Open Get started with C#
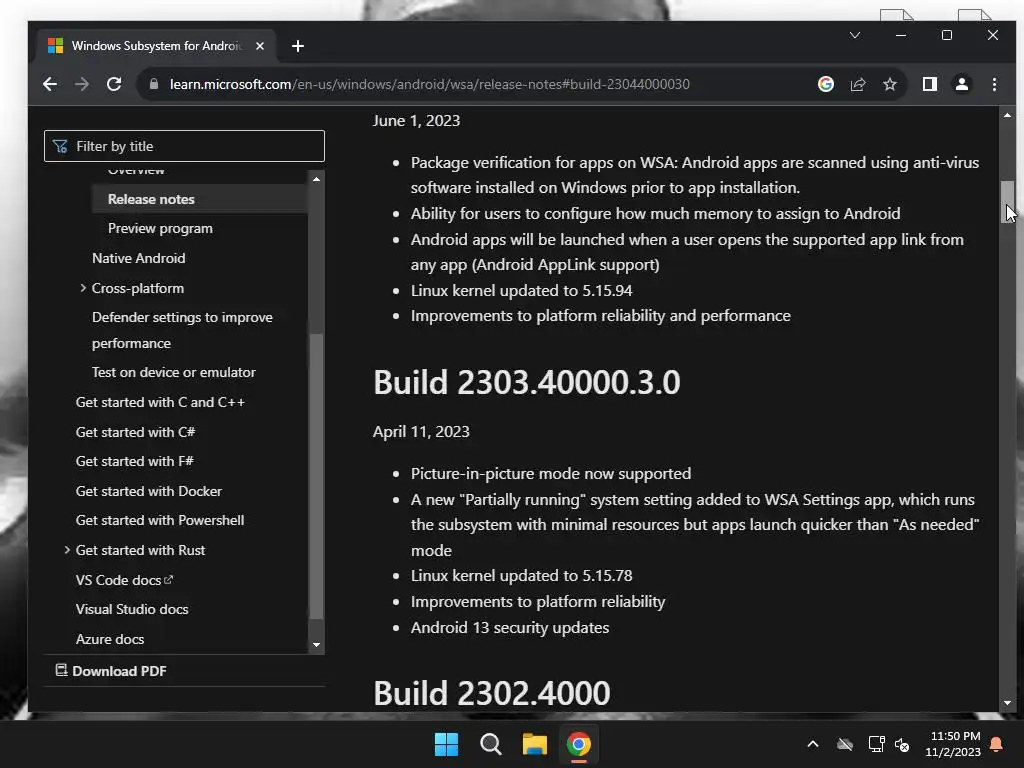The image size is (1024, 768). (135, 432)
